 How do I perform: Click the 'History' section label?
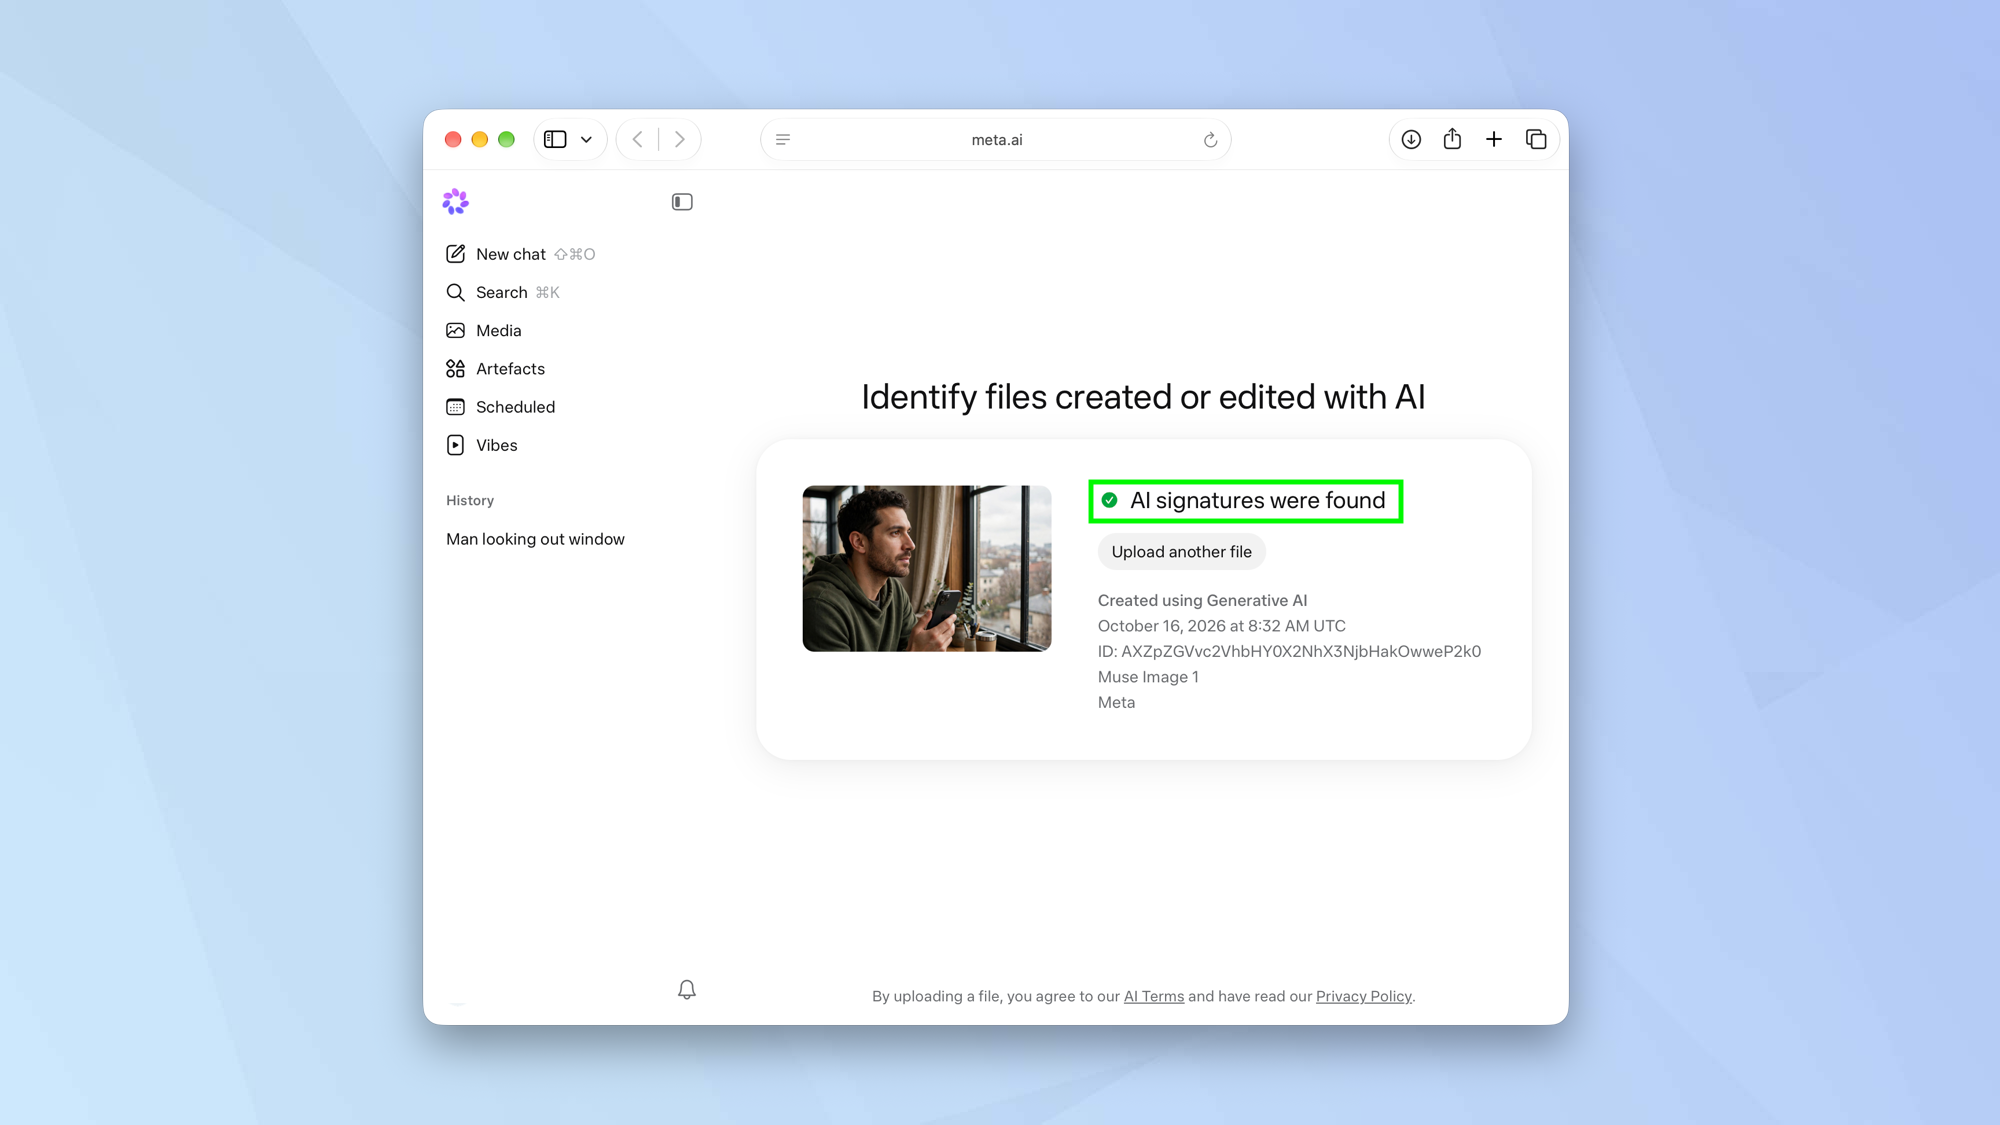point(470,500)
